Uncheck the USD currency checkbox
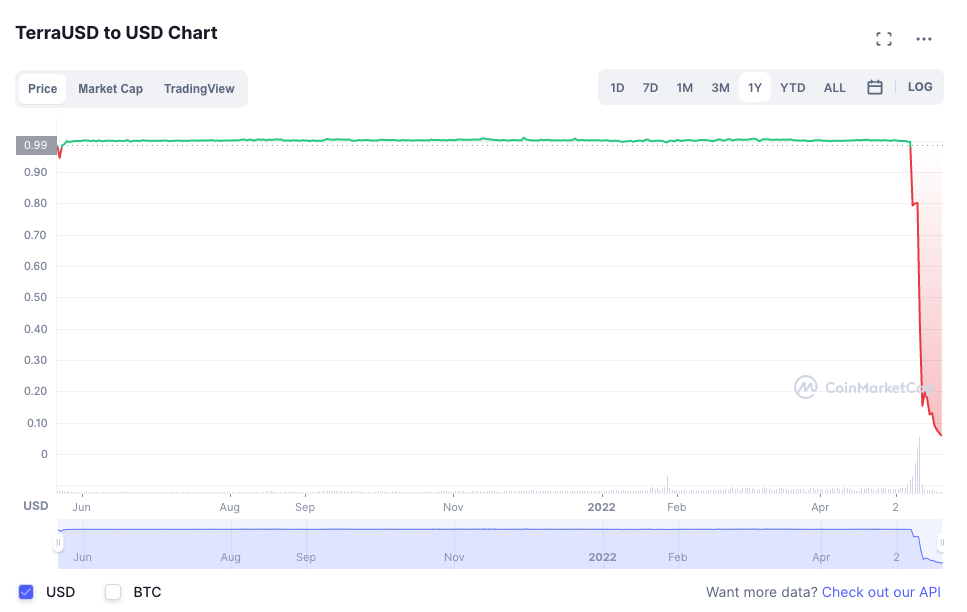967x612 pixels. (26, 592)
